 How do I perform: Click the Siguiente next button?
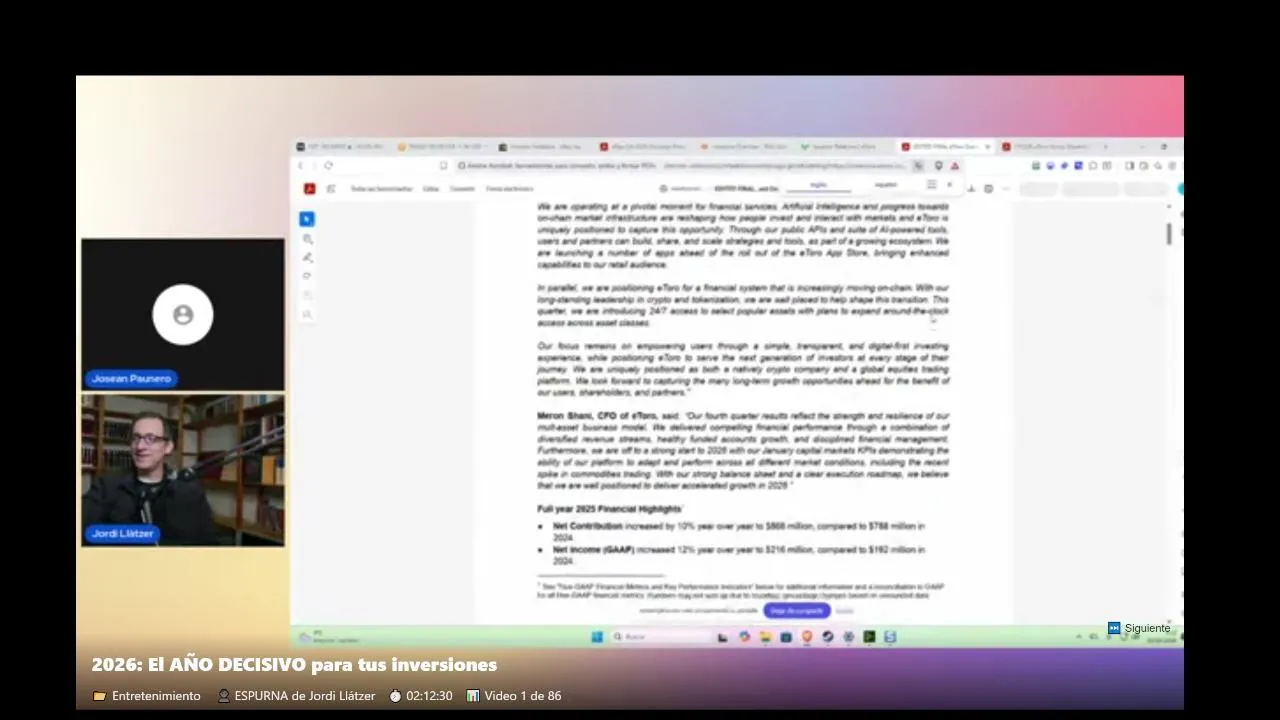coord(1138,628)
